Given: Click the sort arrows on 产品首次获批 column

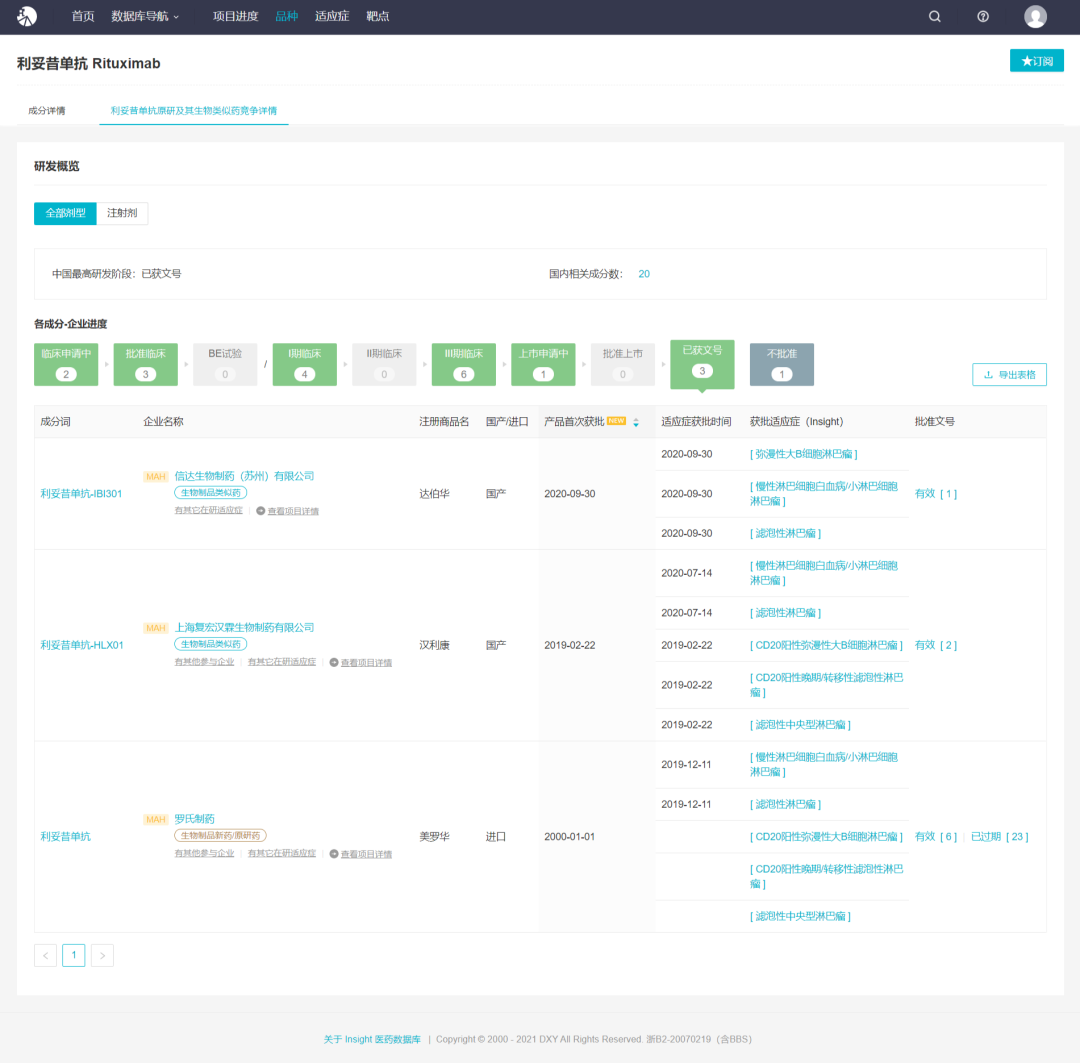Looking at the screenshot, I should tap(636, 422).
